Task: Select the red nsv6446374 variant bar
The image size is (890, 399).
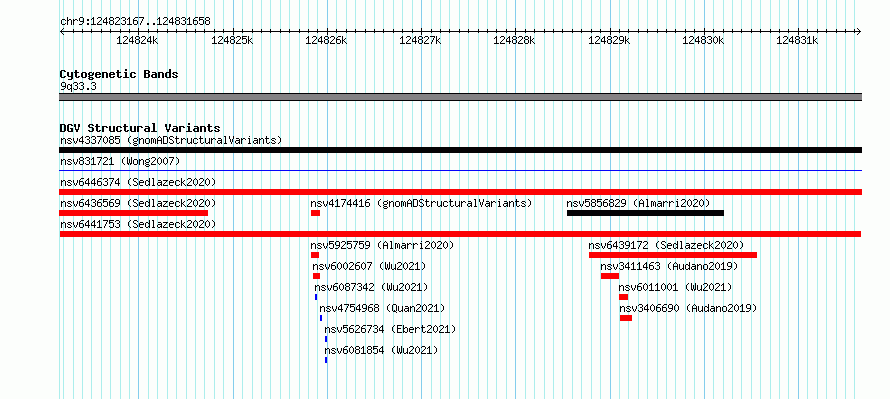Action: pos(460,192)
